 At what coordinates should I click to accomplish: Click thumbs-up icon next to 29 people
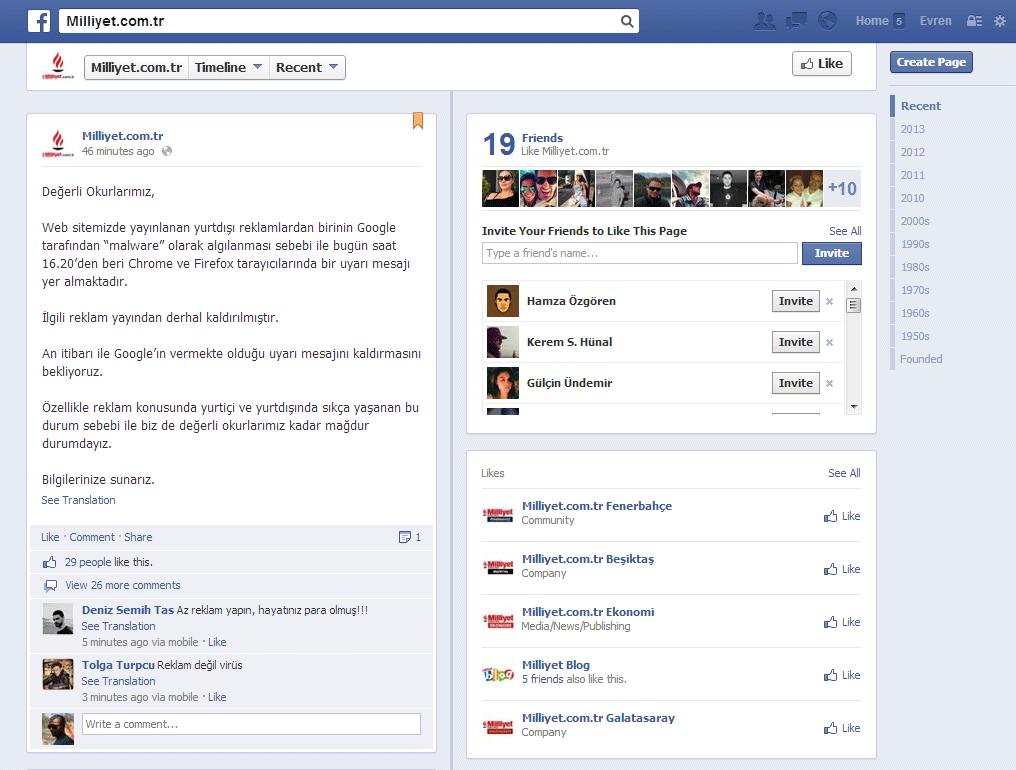click(49, 562)
